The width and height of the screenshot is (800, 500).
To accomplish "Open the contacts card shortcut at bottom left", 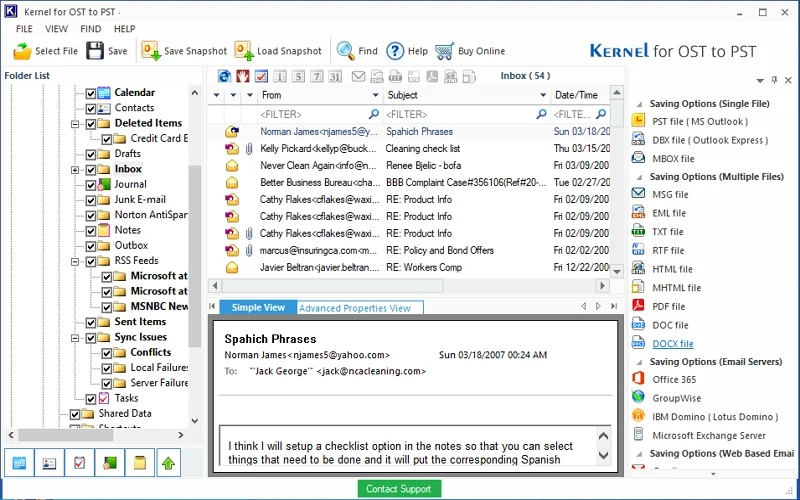I will [49, 463].
